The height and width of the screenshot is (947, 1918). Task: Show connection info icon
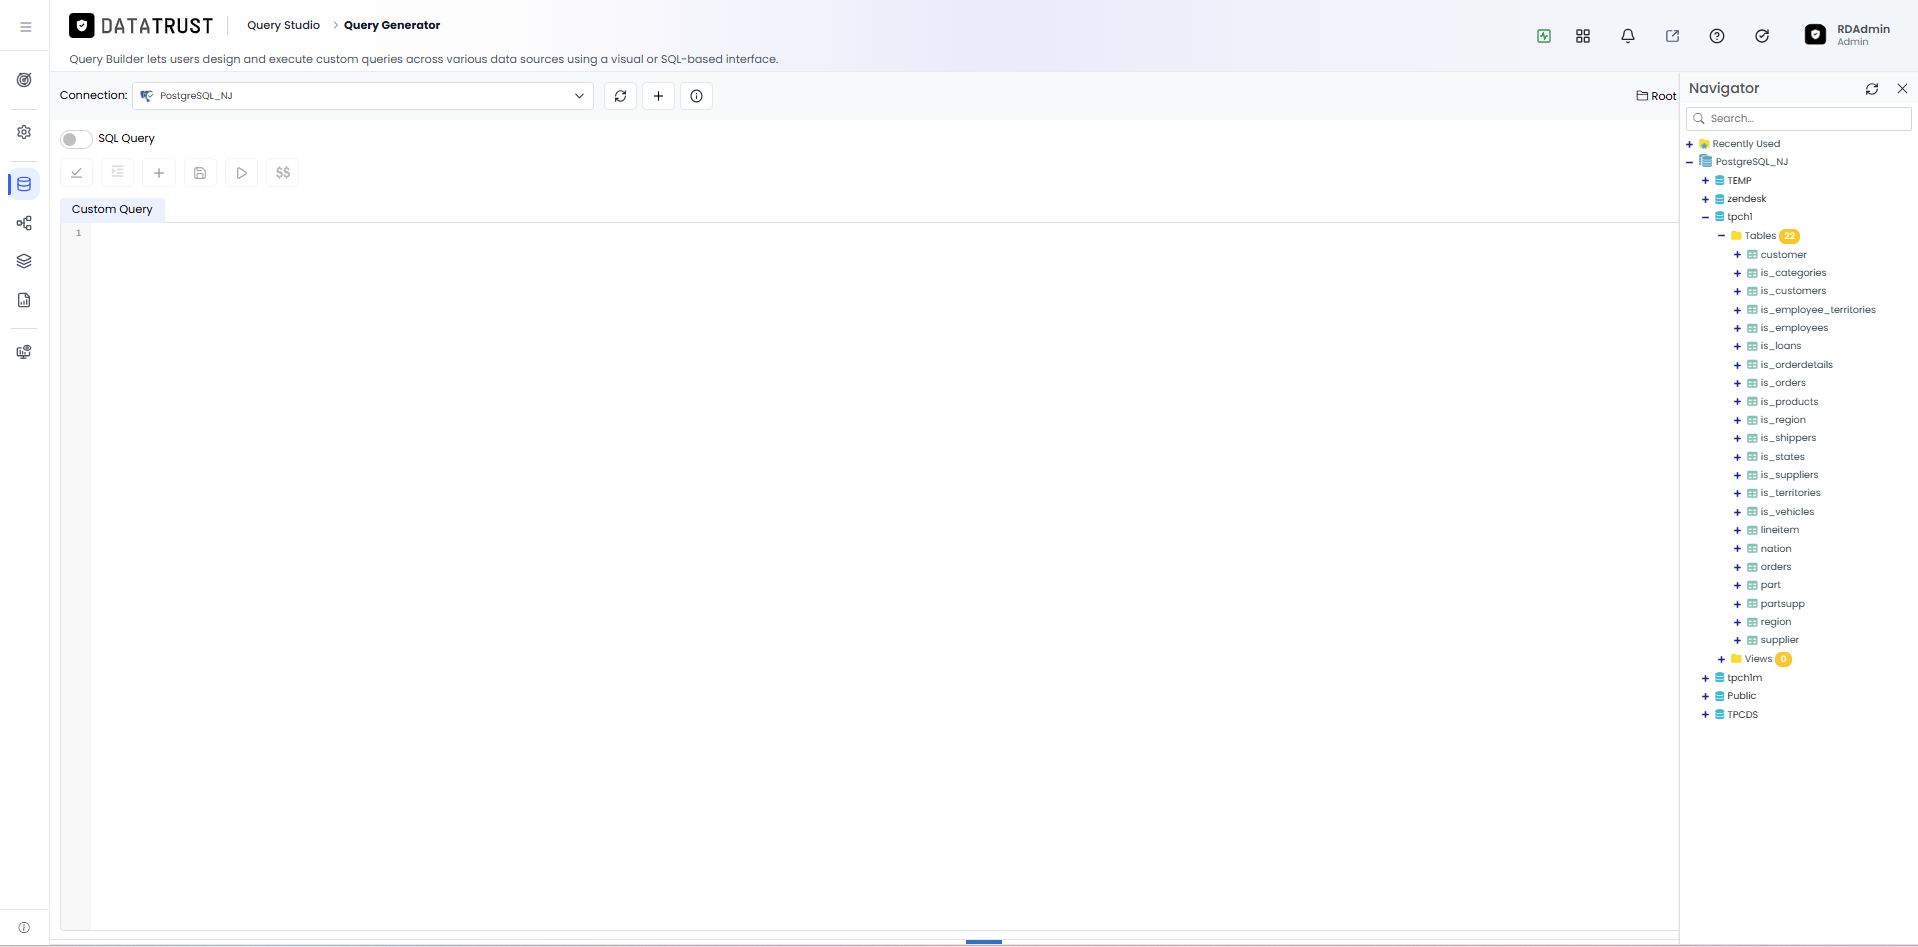(697, 96)
